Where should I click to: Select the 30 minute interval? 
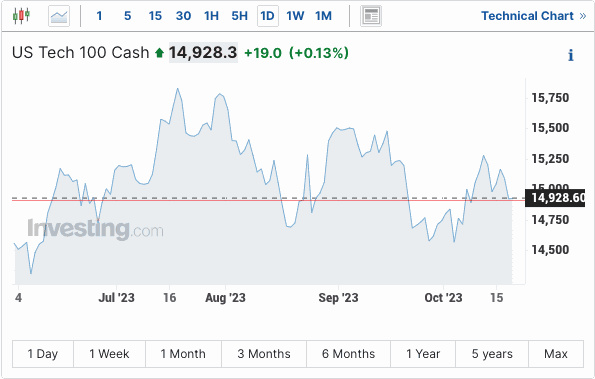point(183,16)
